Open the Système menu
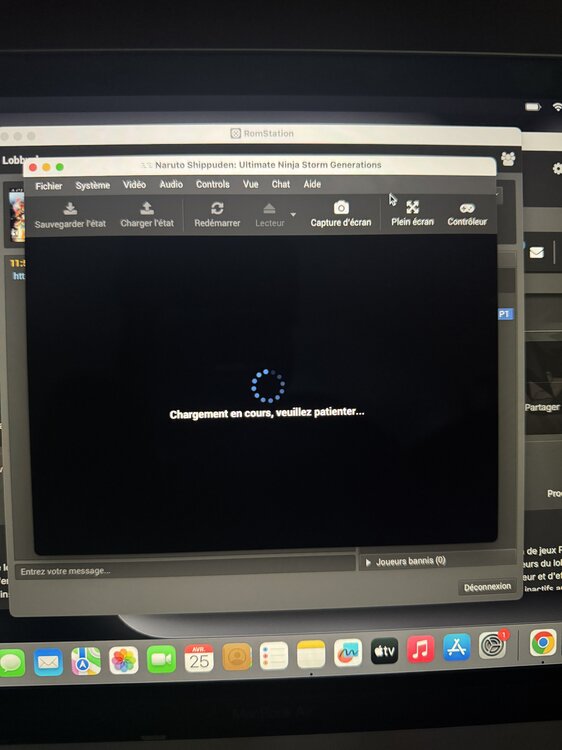This screenshot has width=562, height=750. (x=92, y=185)
